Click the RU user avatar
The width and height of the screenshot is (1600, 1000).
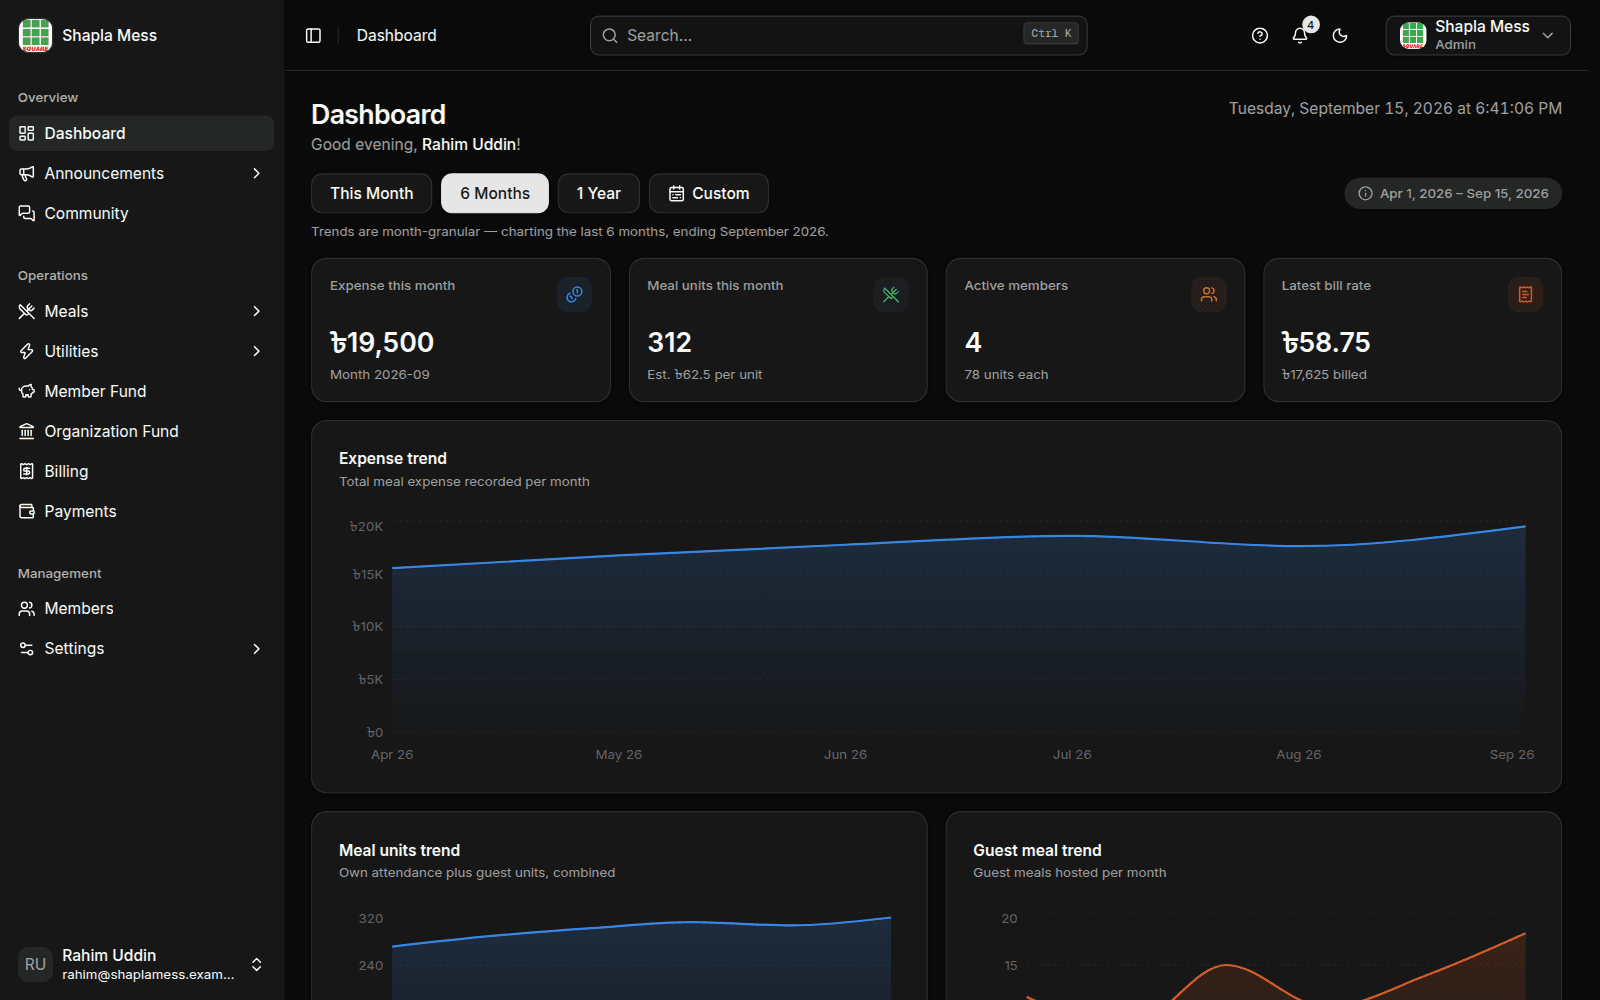(35, 964)
